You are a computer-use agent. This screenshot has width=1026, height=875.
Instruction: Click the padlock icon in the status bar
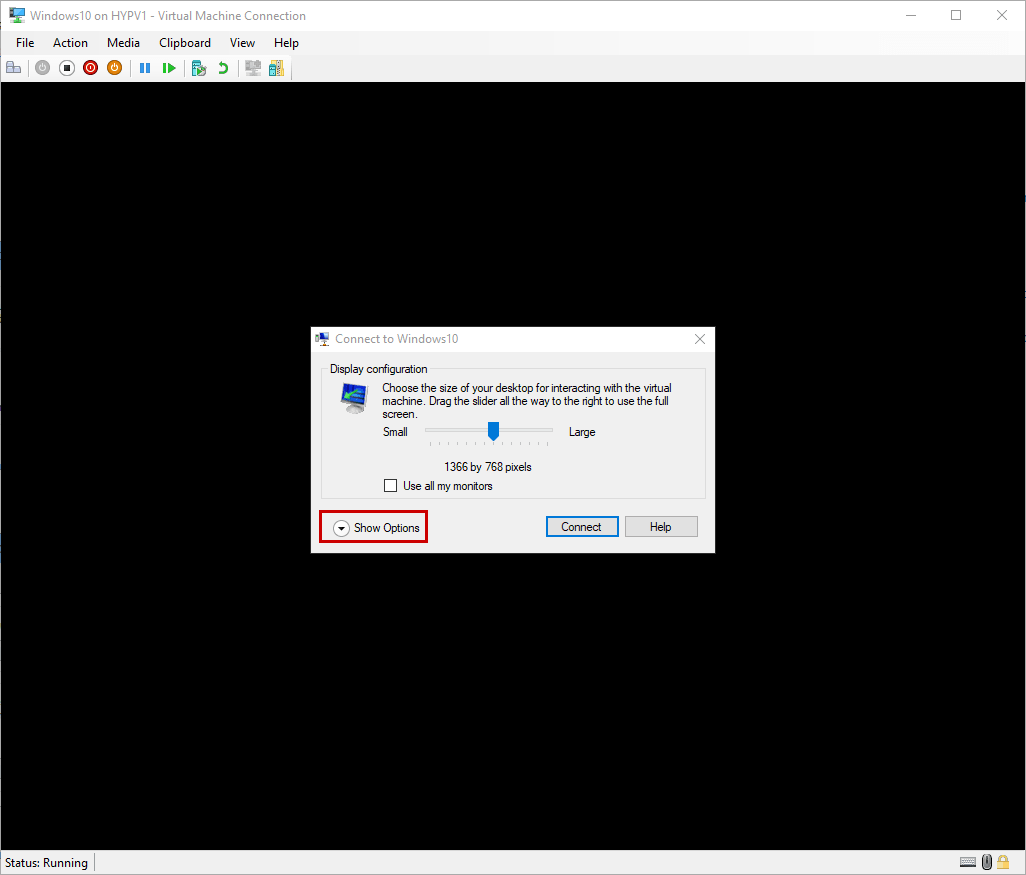pyautogui.click(x=1003, y=862)
